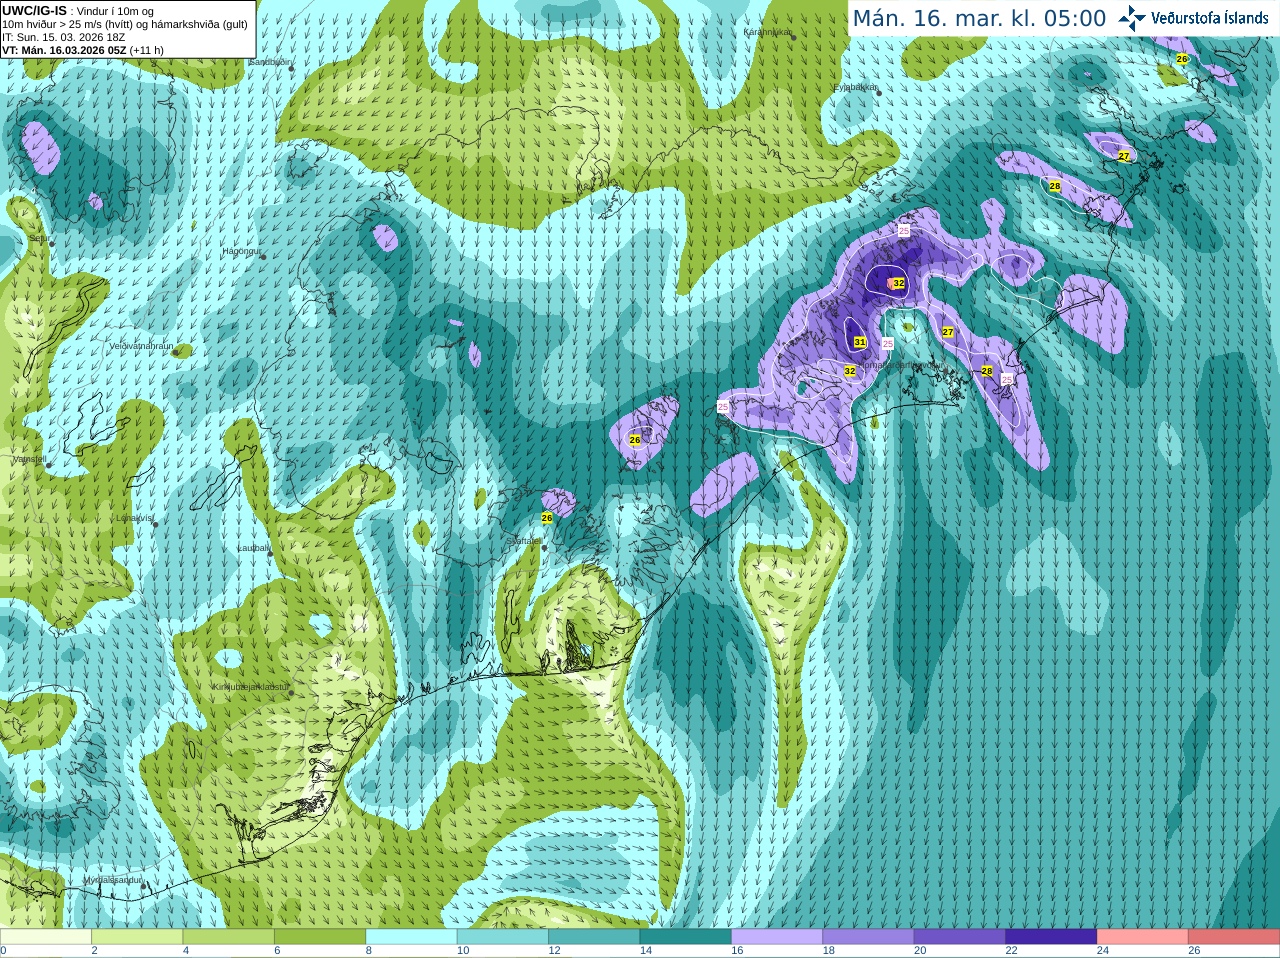Click the legend scale value 8
This screenshot has height=958, width=1280.
click(368, 951)
